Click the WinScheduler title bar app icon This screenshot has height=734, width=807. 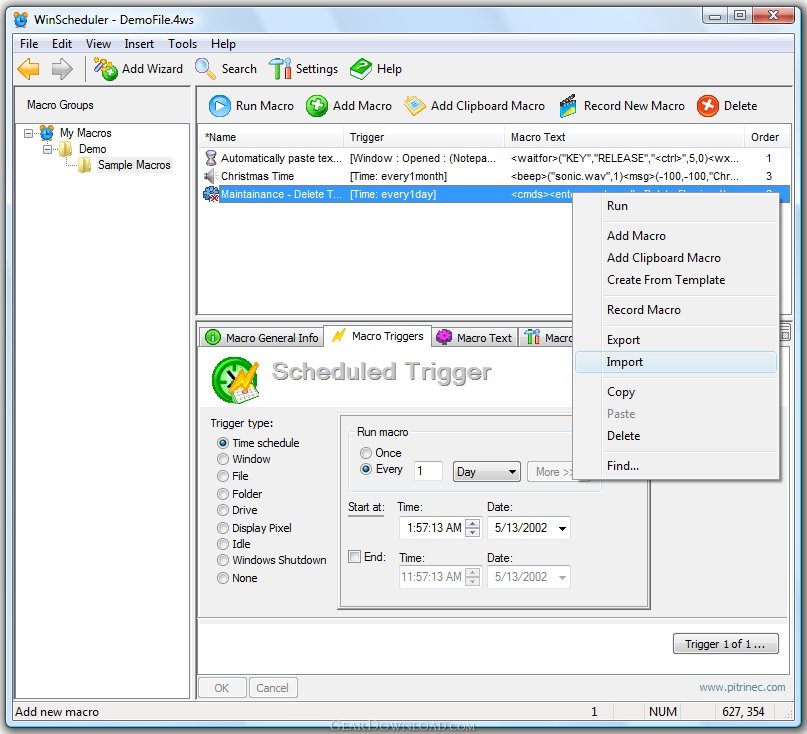[21, 20]
